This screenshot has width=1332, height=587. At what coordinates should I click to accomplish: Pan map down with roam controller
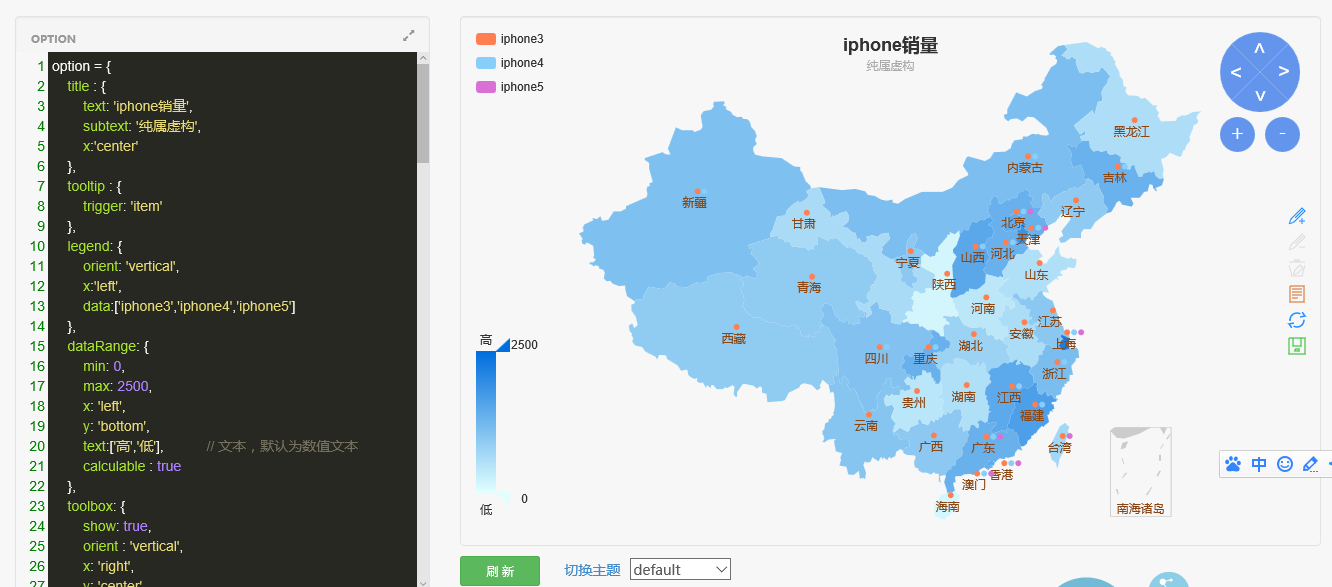point(1259,95)
